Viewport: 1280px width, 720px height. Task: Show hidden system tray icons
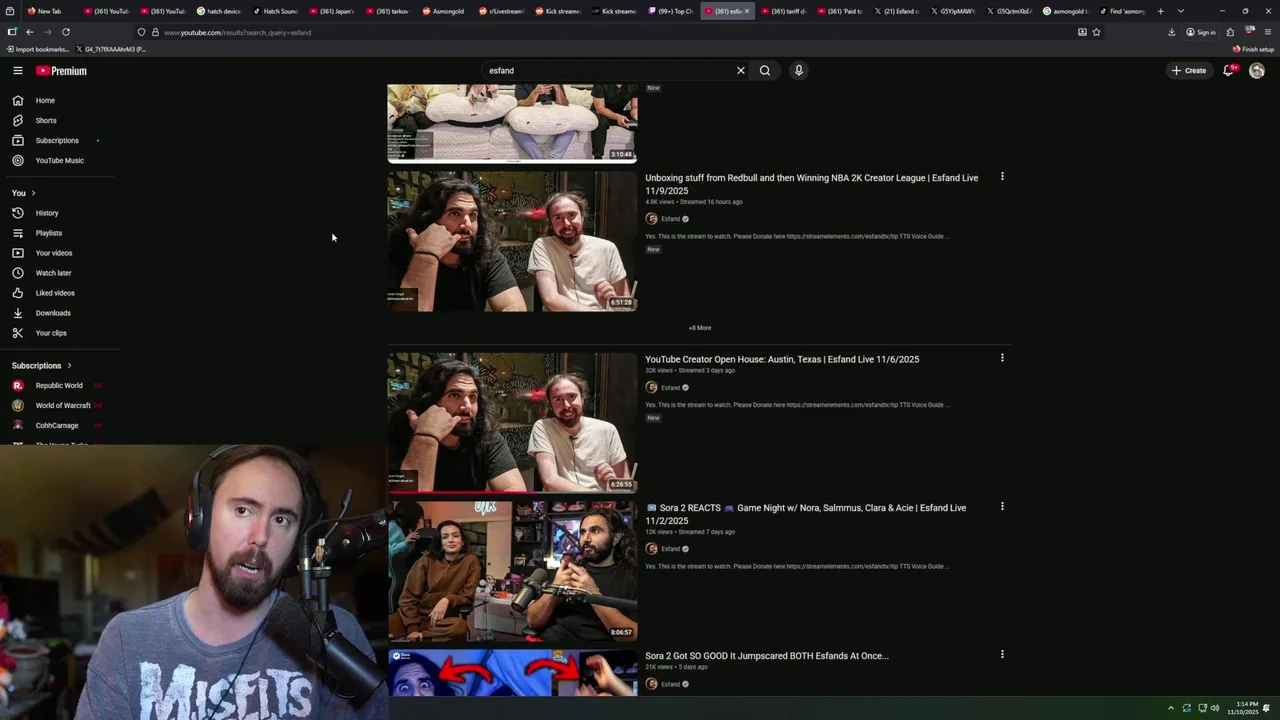[1170, 708]
